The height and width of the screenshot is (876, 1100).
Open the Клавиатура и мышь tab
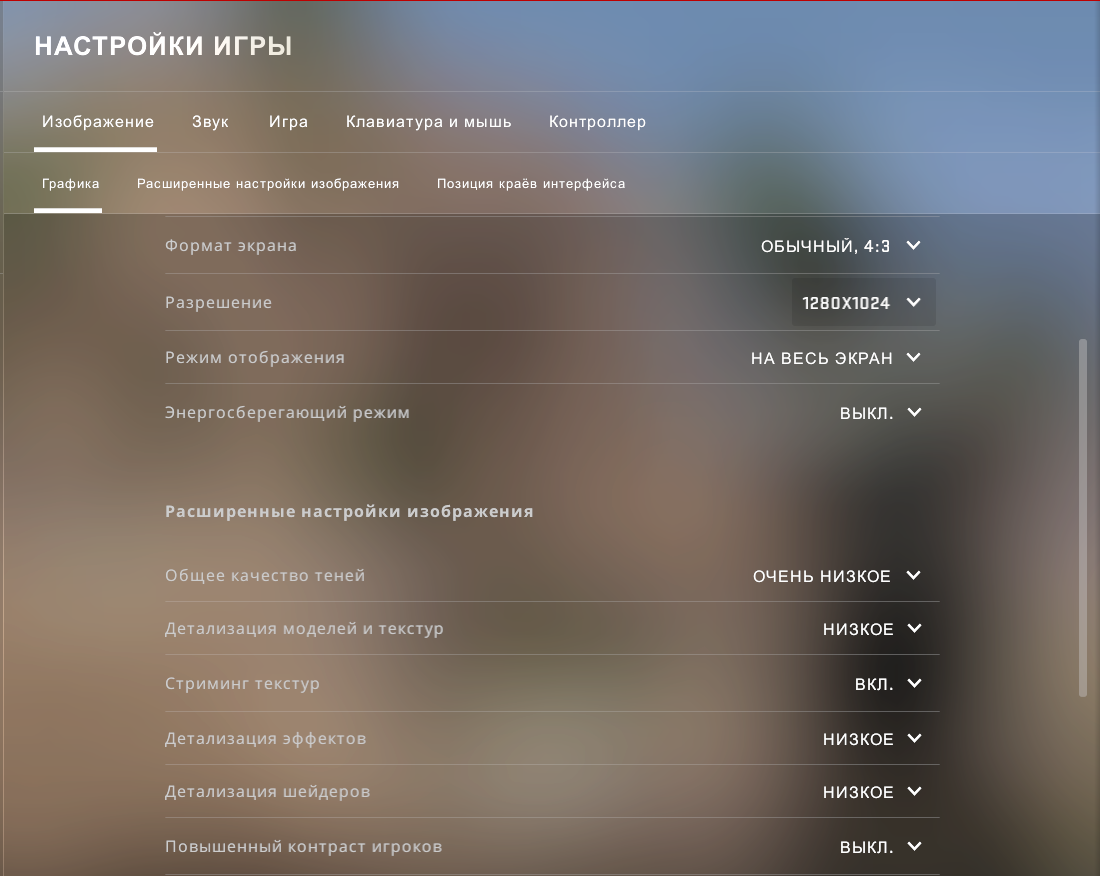[429, 122]
